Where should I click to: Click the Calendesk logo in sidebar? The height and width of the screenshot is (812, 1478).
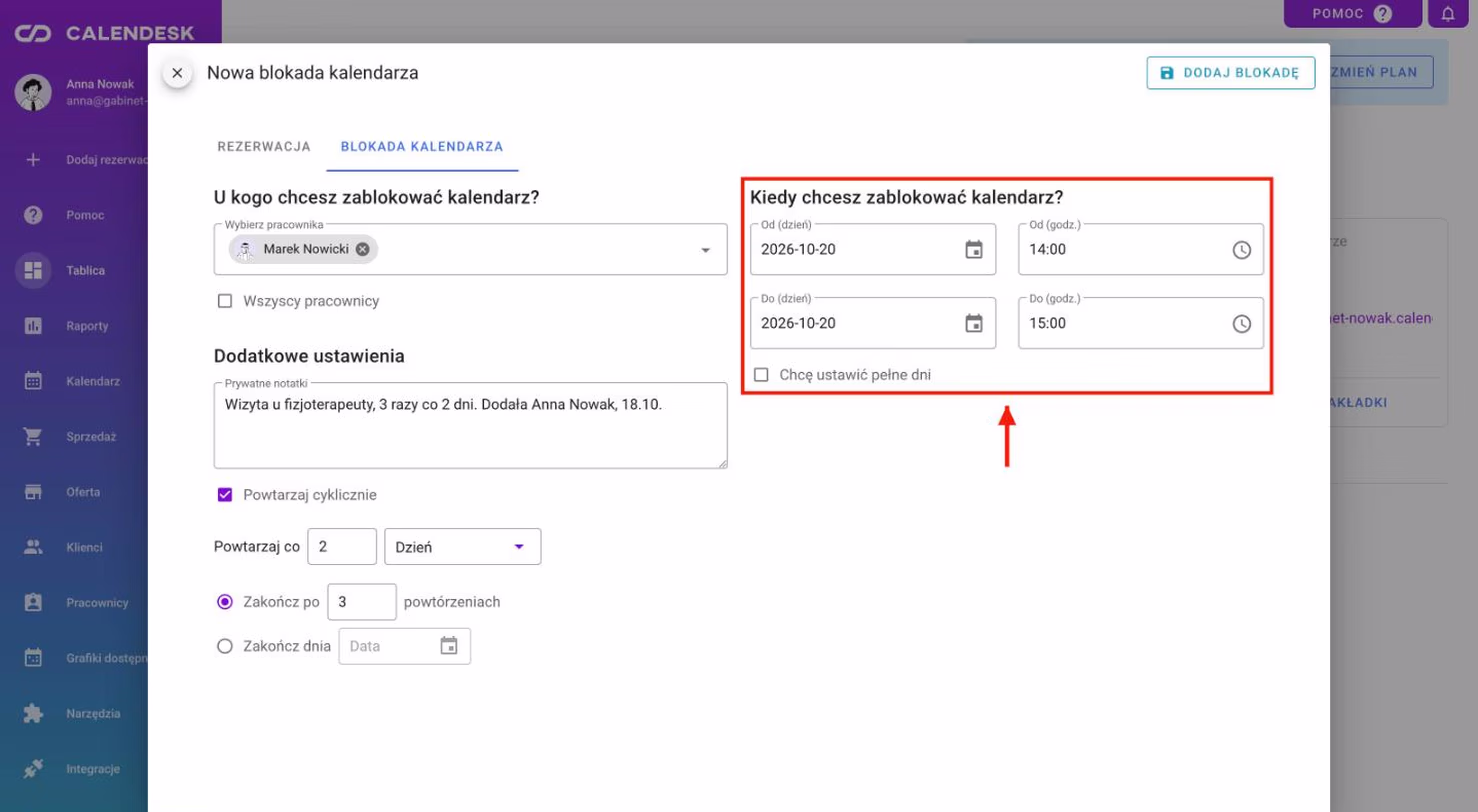click(104, 34)
